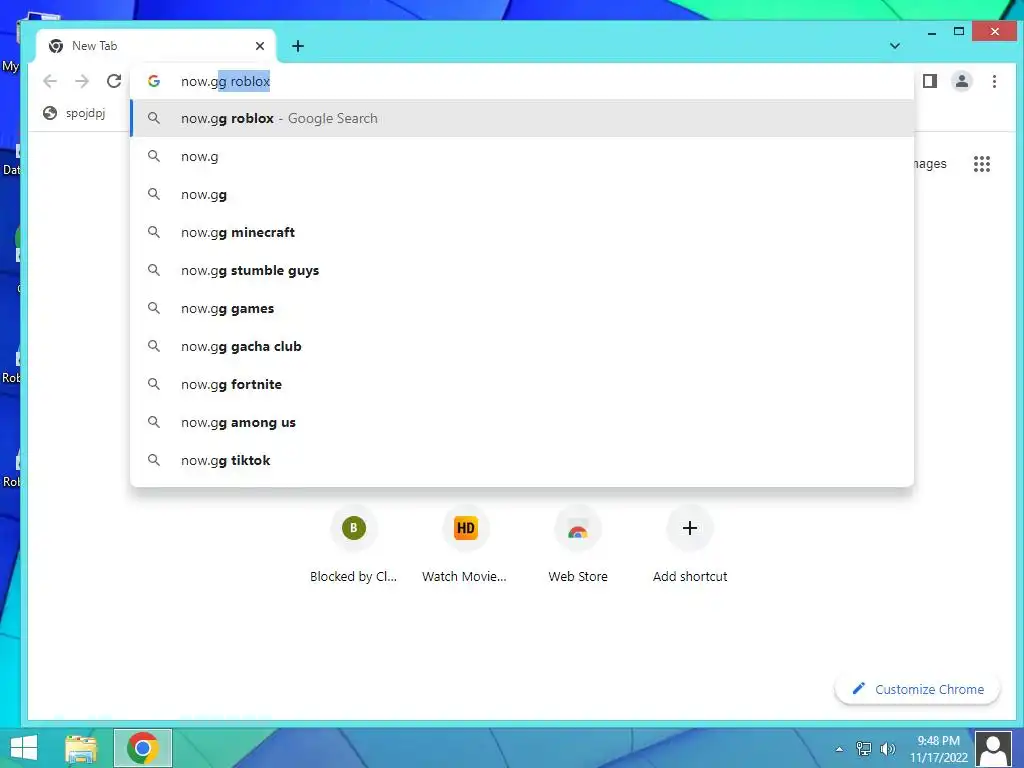Click the Google icon in address bar
1024x768 pixels.
(154, 81)
